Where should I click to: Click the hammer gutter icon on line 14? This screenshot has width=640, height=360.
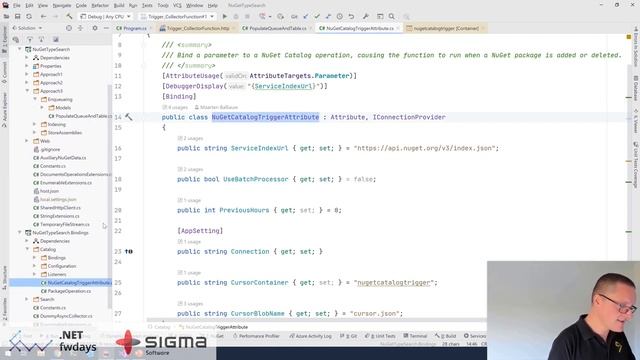(x=129, y=117)
